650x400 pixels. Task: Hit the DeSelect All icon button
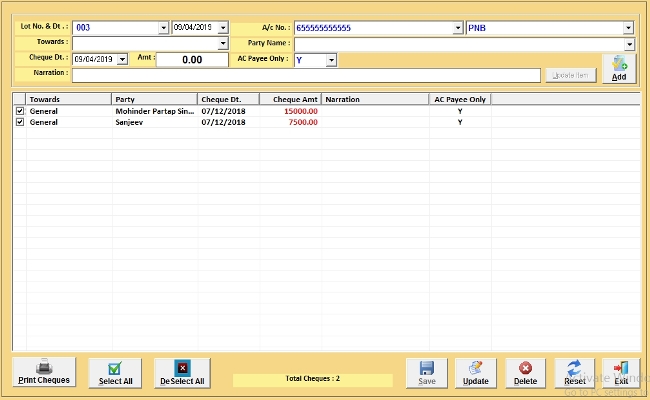[182, 367]
